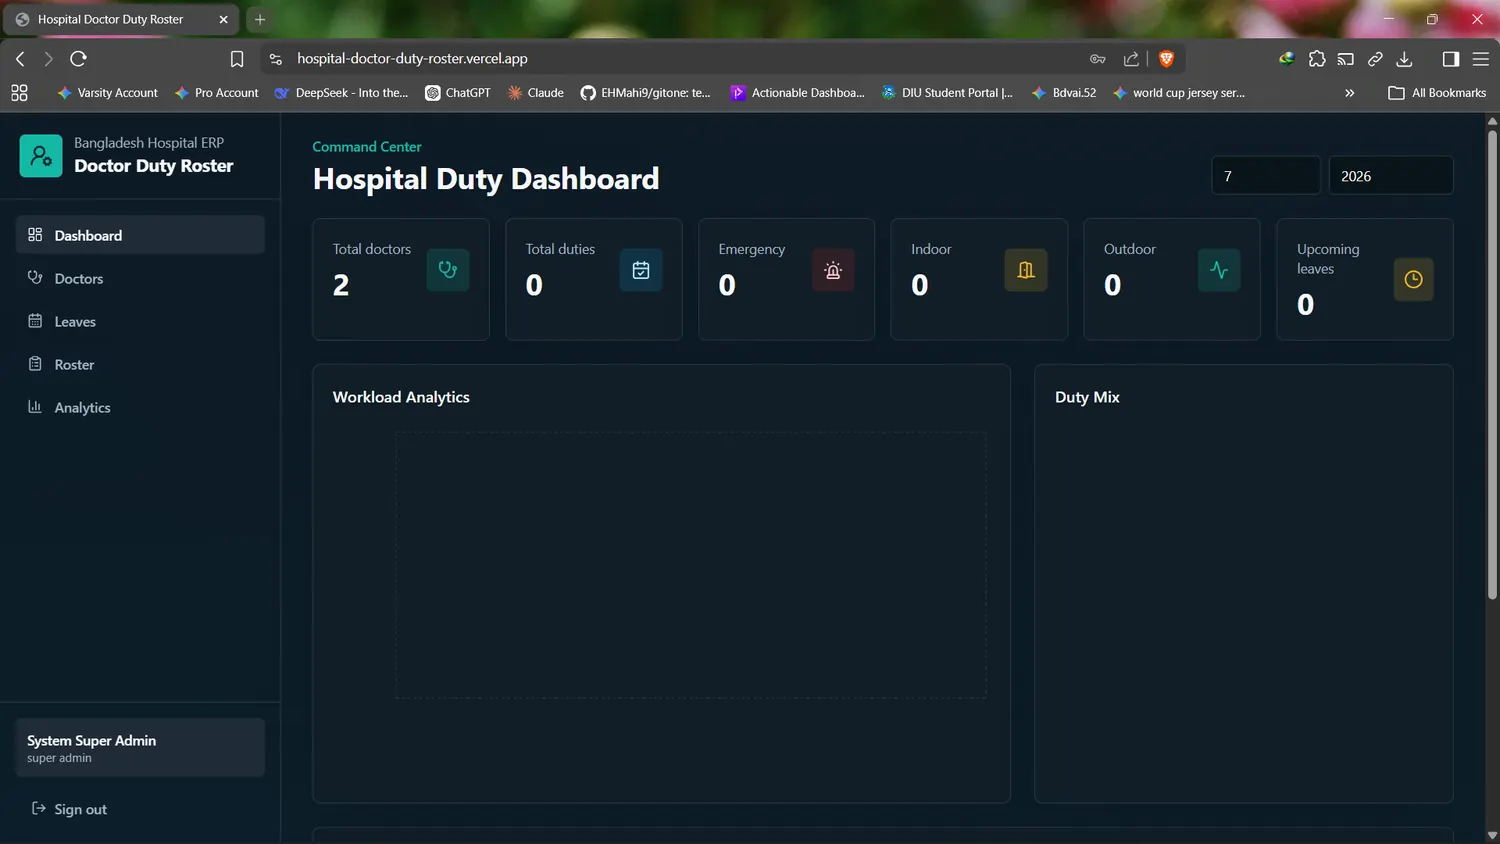
Task: Open a new tab with the plus button
Action: [260, 19]
